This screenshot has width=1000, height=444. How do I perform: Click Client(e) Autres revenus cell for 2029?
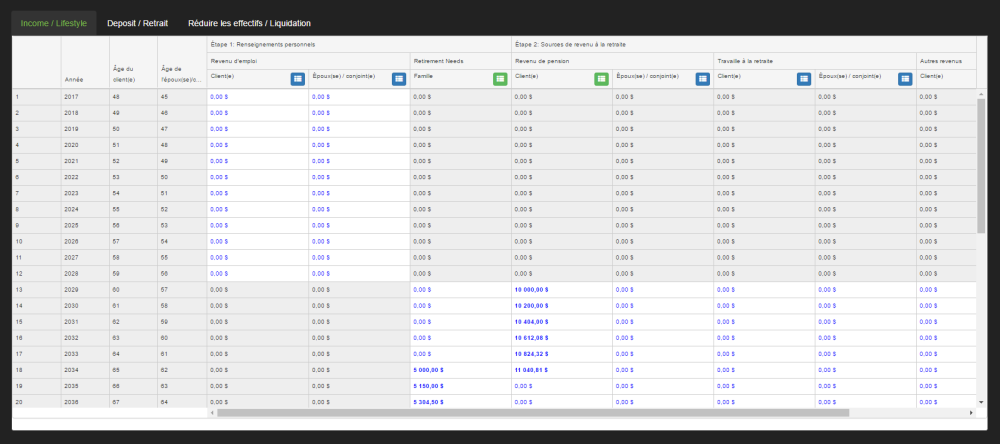coord(946,289)
